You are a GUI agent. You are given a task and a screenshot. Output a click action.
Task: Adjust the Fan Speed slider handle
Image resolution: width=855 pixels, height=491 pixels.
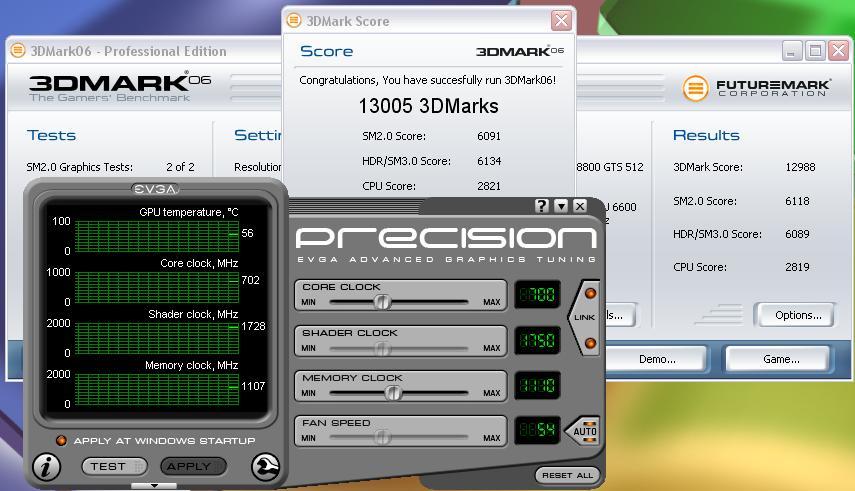point(383,438)
